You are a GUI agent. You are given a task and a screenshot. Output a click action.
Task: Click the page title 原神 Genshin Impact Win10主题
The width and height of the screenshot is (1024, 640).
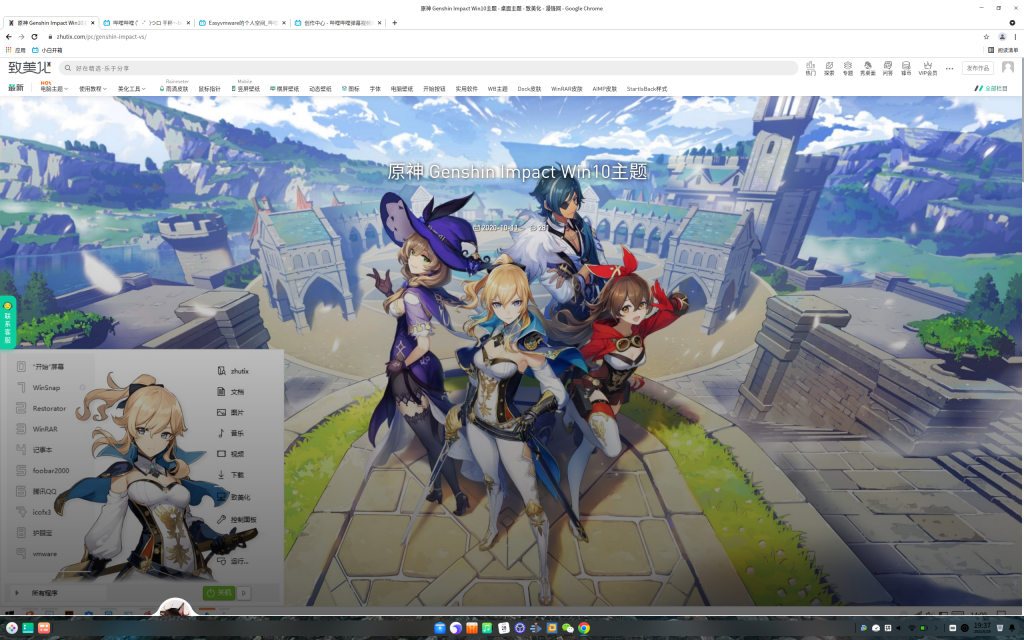pyautogui.click(x=517, y=172)
